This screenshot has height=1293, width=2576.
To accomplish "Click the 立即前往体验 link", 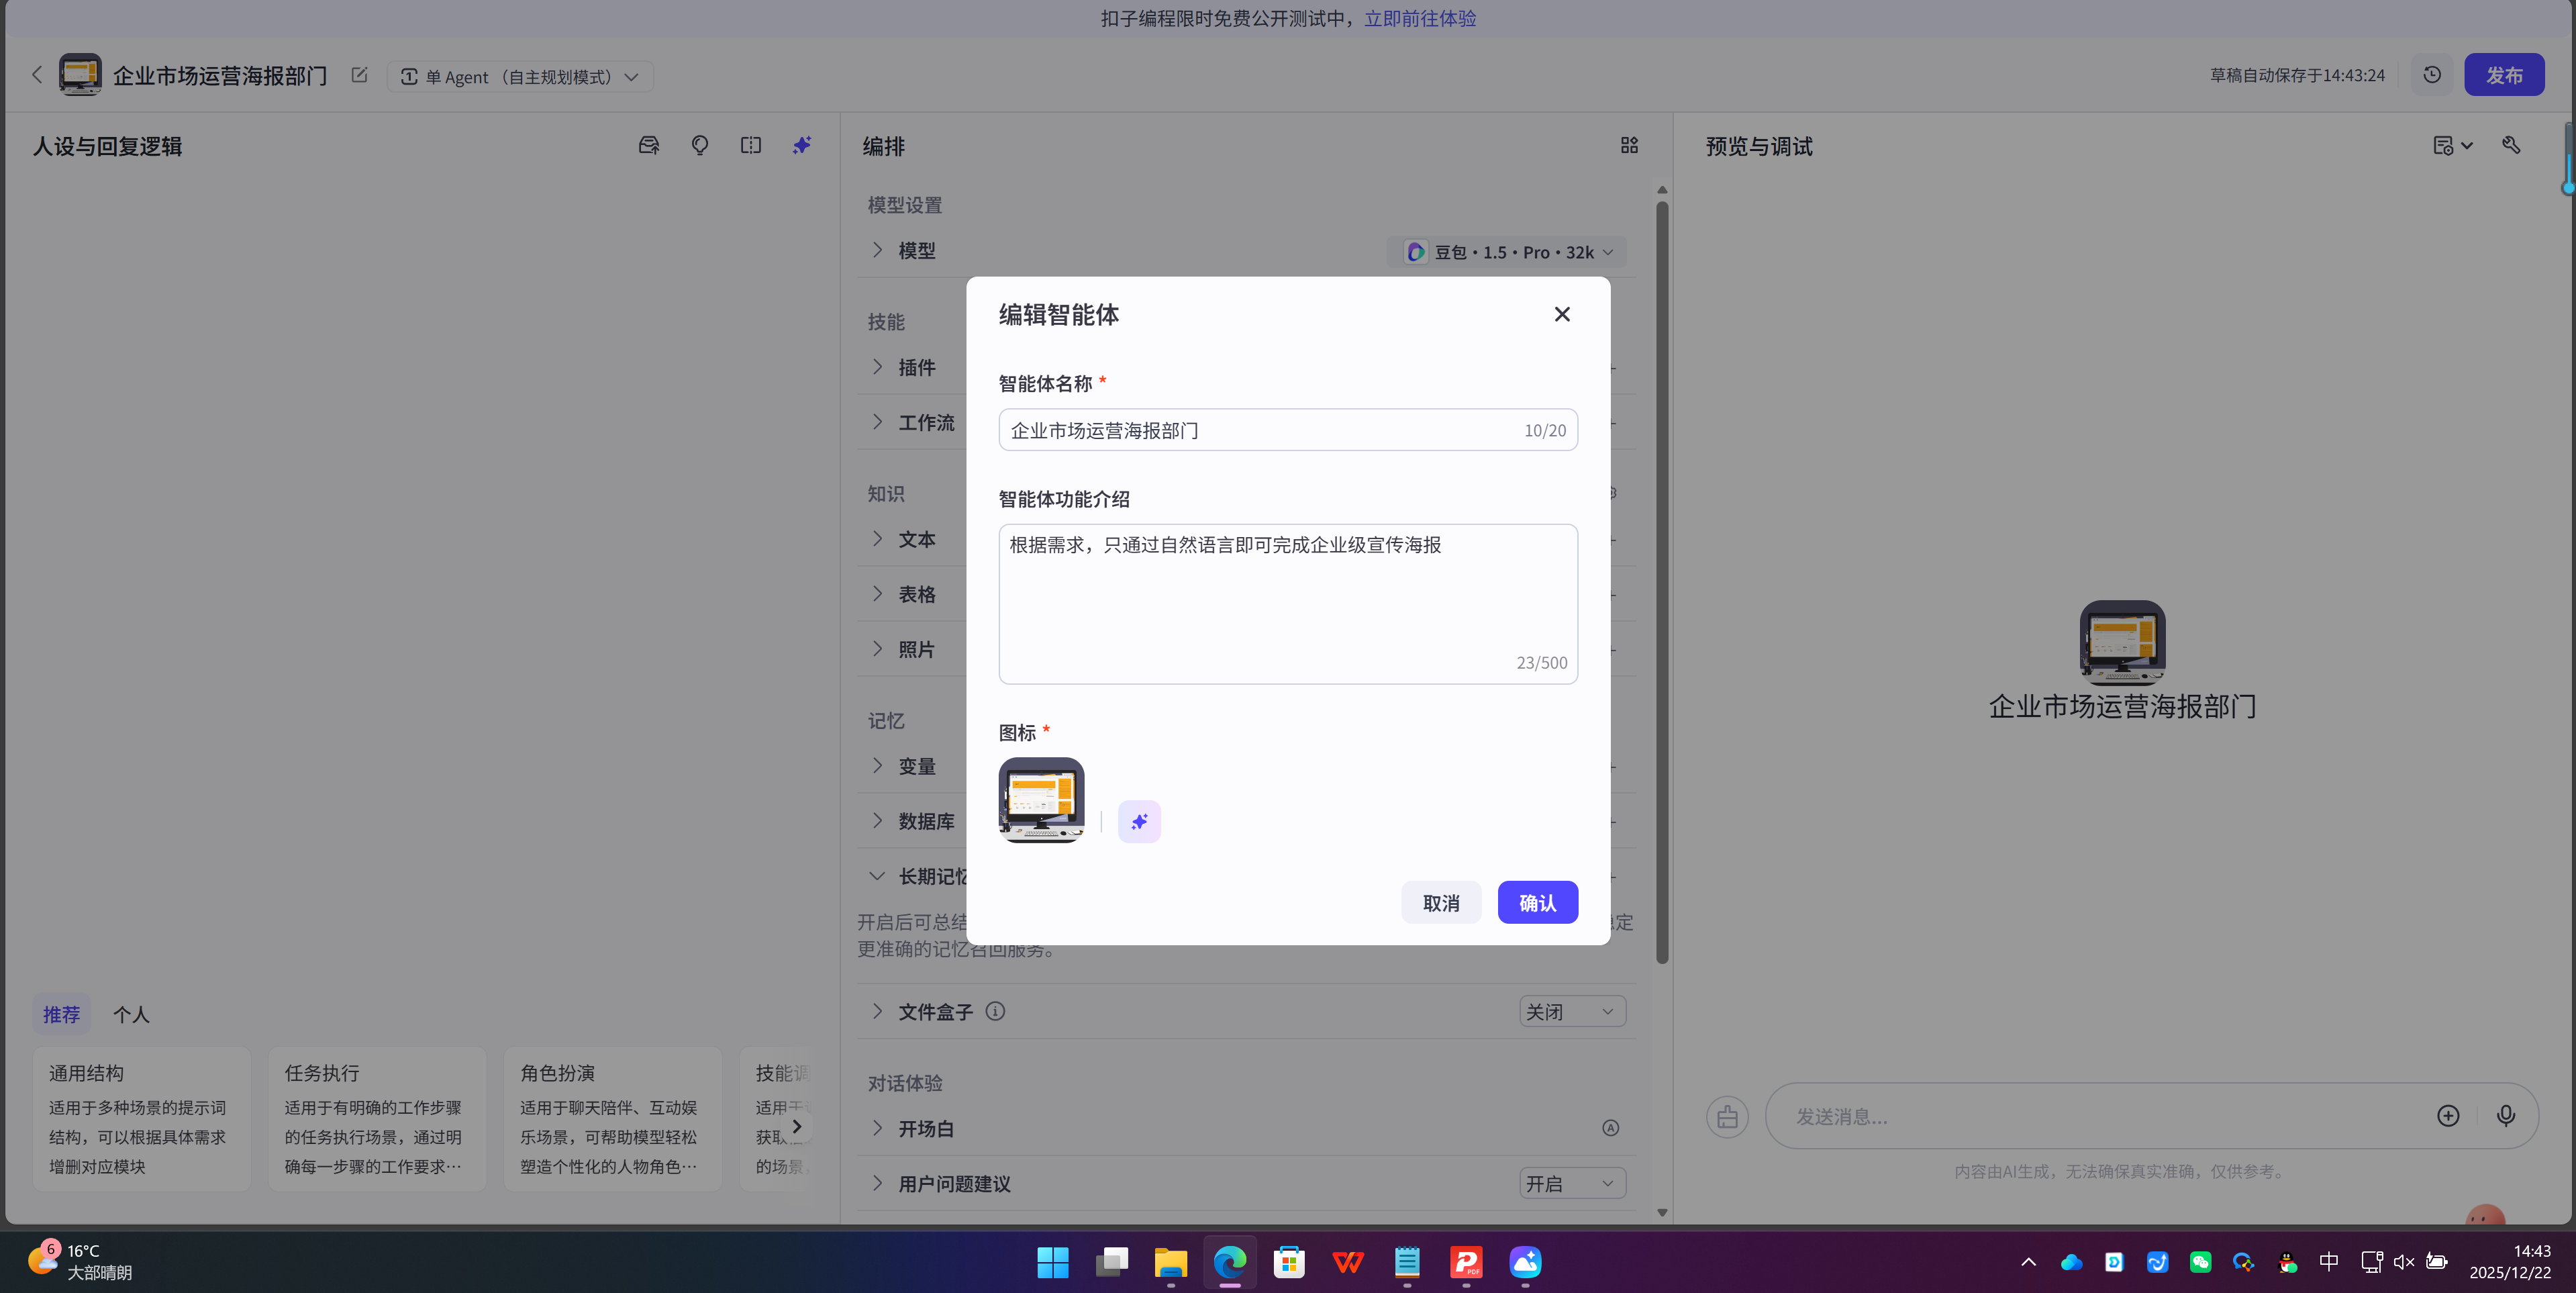I will [x=1420, y=18].
